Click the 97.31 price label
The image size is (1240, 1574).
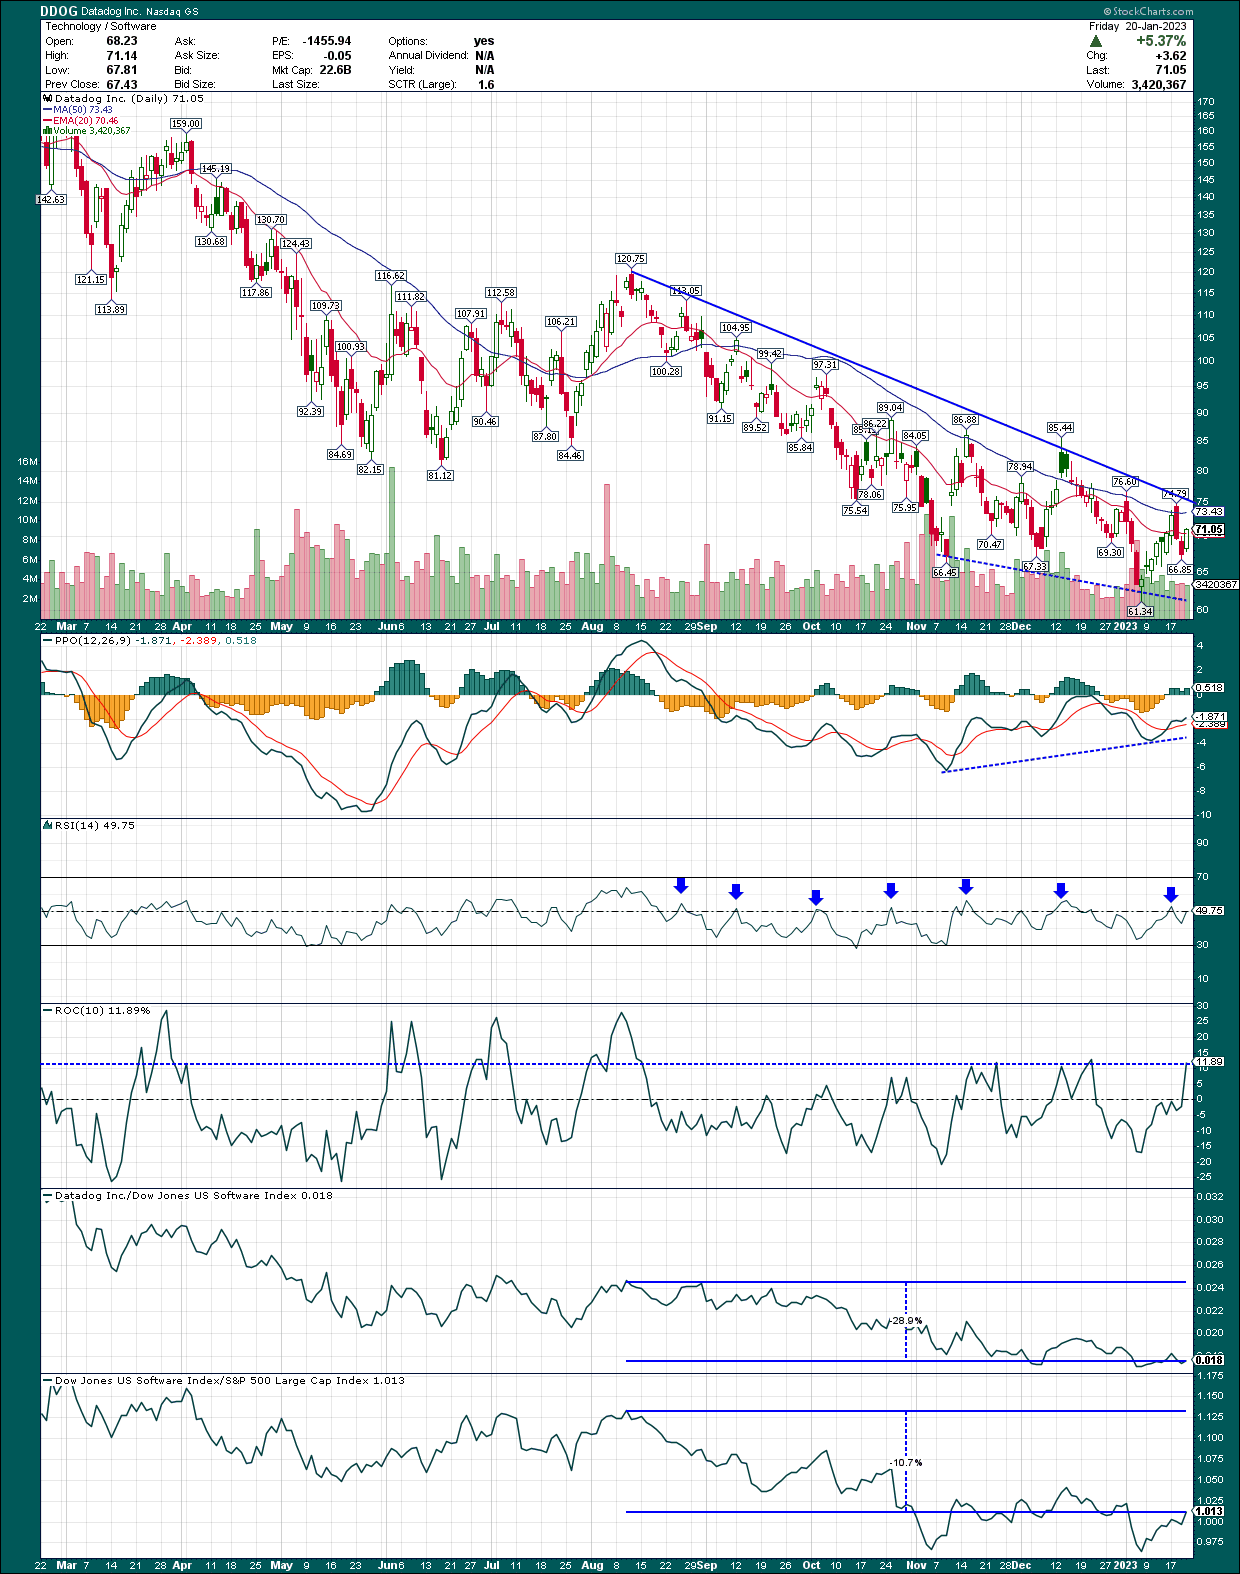[x=825, y=366]
